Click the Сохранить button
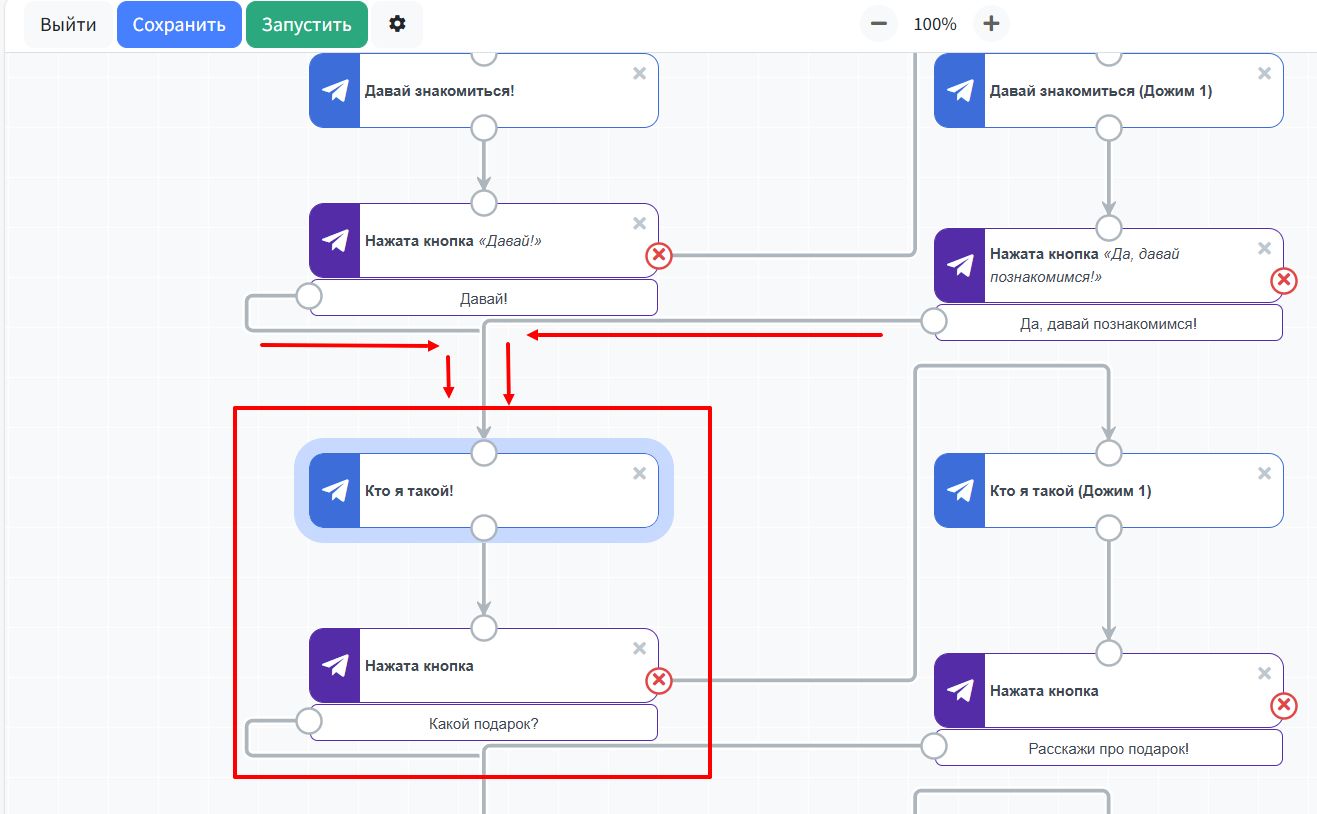 tap(179, 25)
